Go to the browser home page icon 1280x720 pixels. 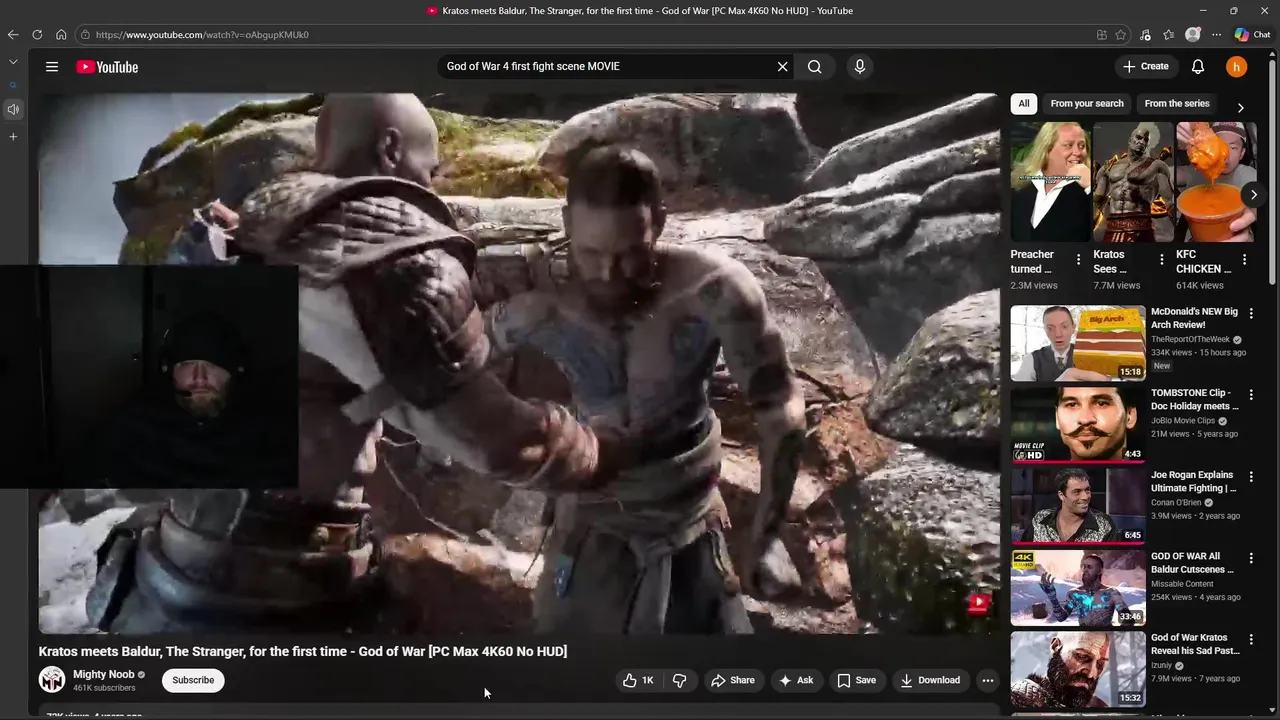click(61, 35)
